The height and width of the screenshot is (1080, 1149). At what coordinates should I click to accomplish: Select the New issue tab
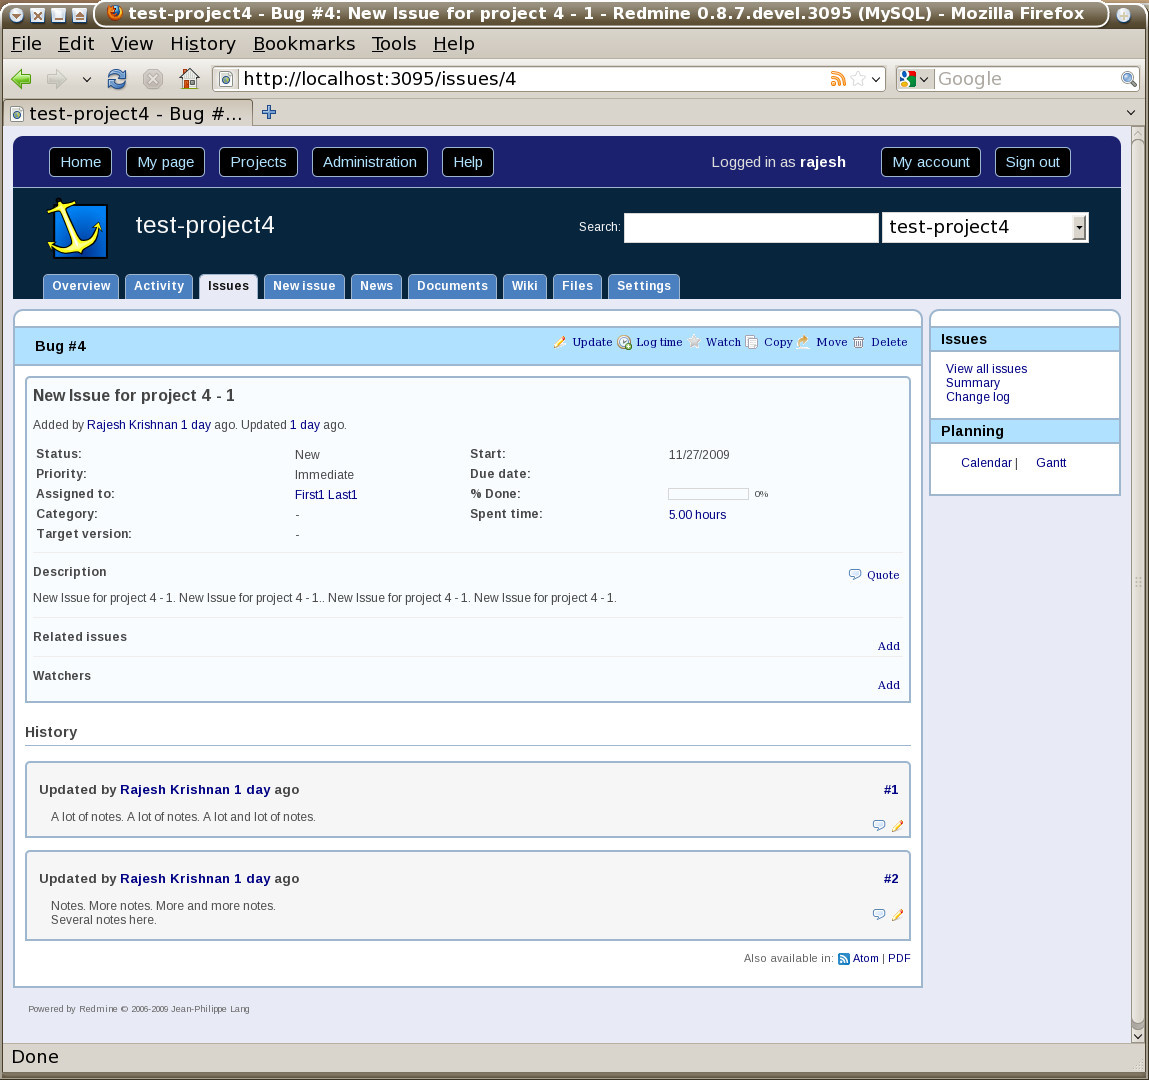304,286
